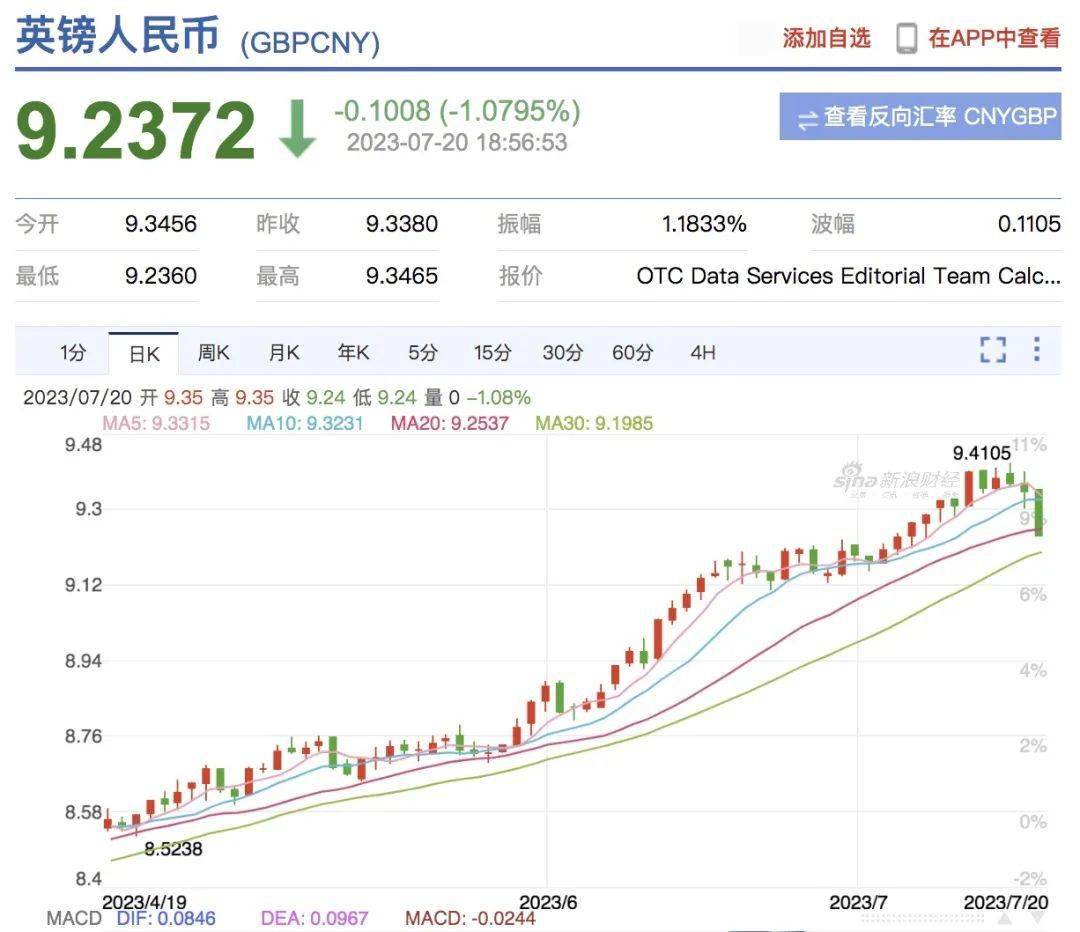Screen dimensions: 1080x932
Task: Open the three-dot chart options menu
Action: [1036, 349]
